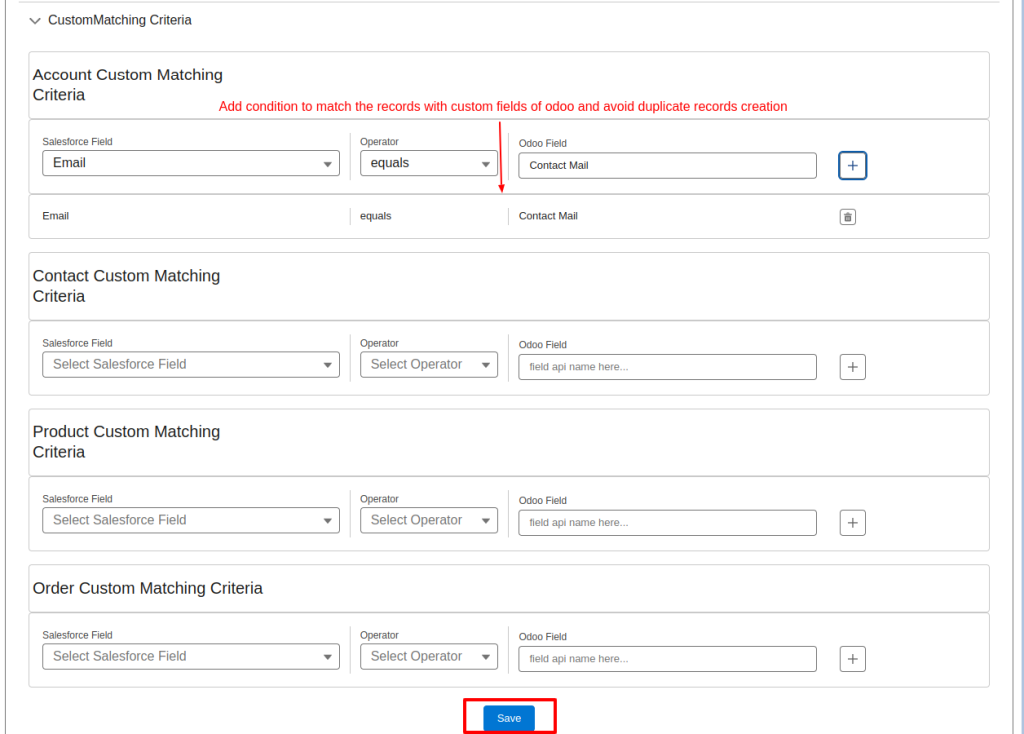Open Contact criteria Select Operator dropdown
The width and height of the screenshot is (1024, 734).
click(428, 364)
